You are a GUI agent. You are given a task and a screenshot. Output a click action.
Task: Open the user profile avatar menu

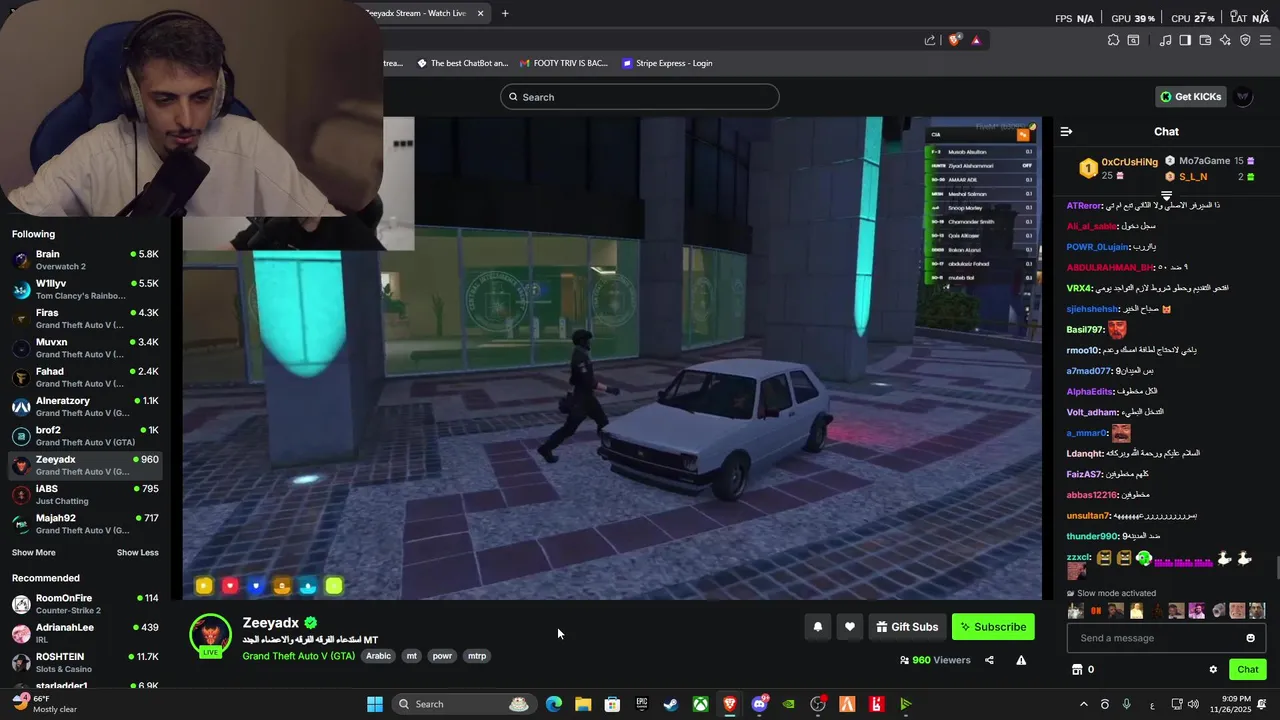tap(1243, 97)
